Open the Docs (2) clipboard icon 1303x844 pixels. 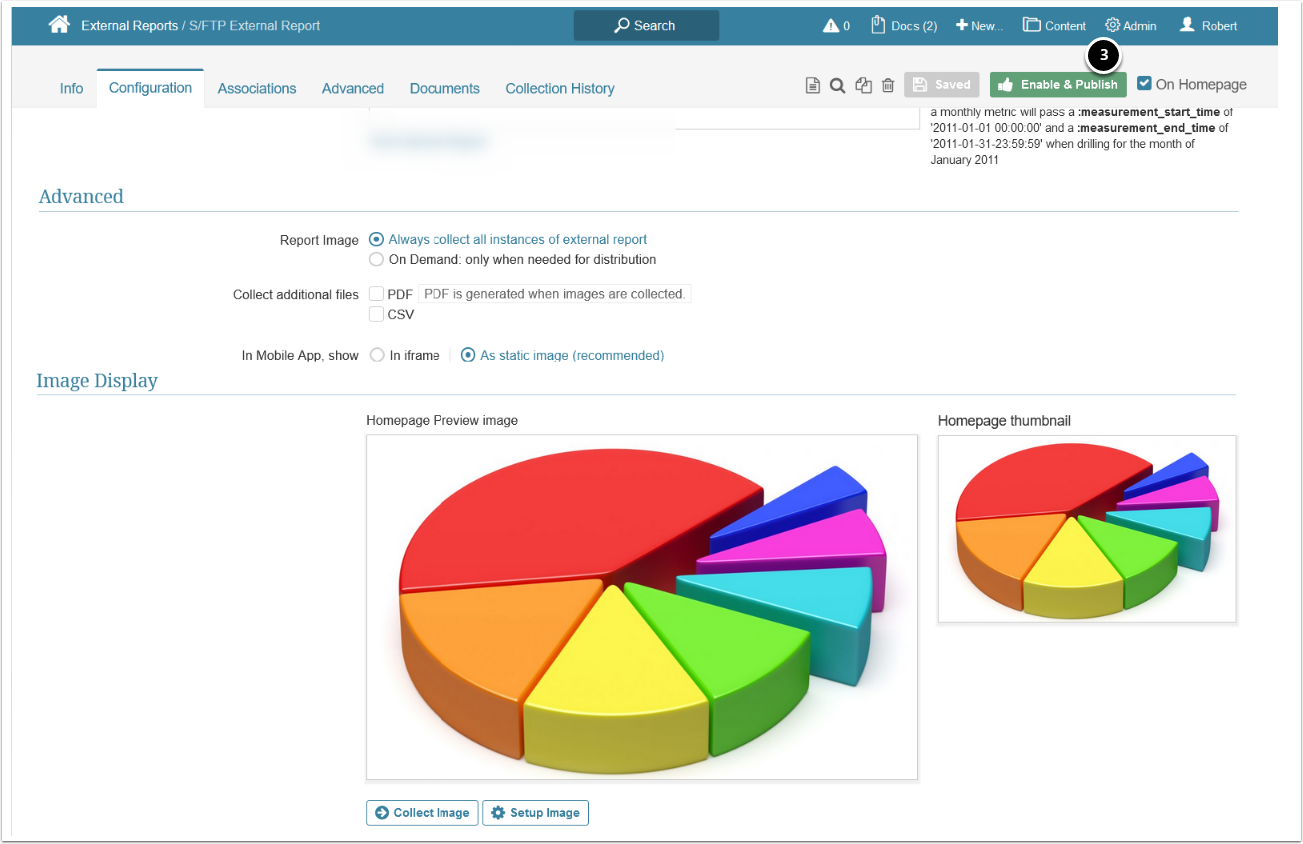[x=879, y=25]
